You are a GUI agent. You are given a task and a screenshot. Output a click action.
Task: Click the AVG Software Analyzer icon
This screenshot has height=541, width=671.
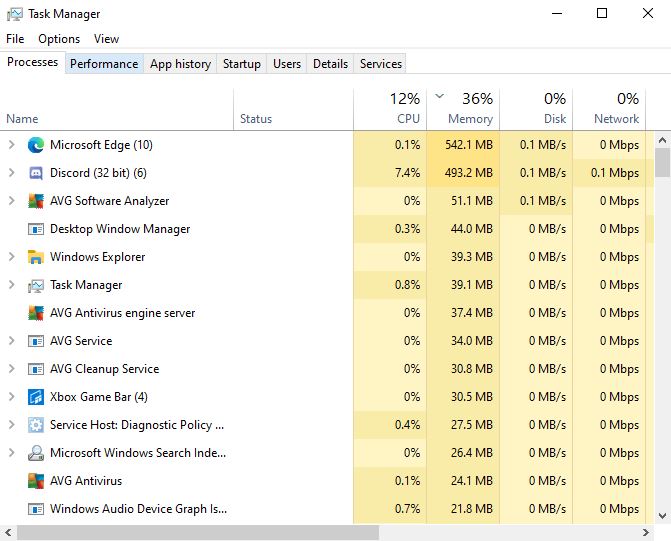coord(36,201)
